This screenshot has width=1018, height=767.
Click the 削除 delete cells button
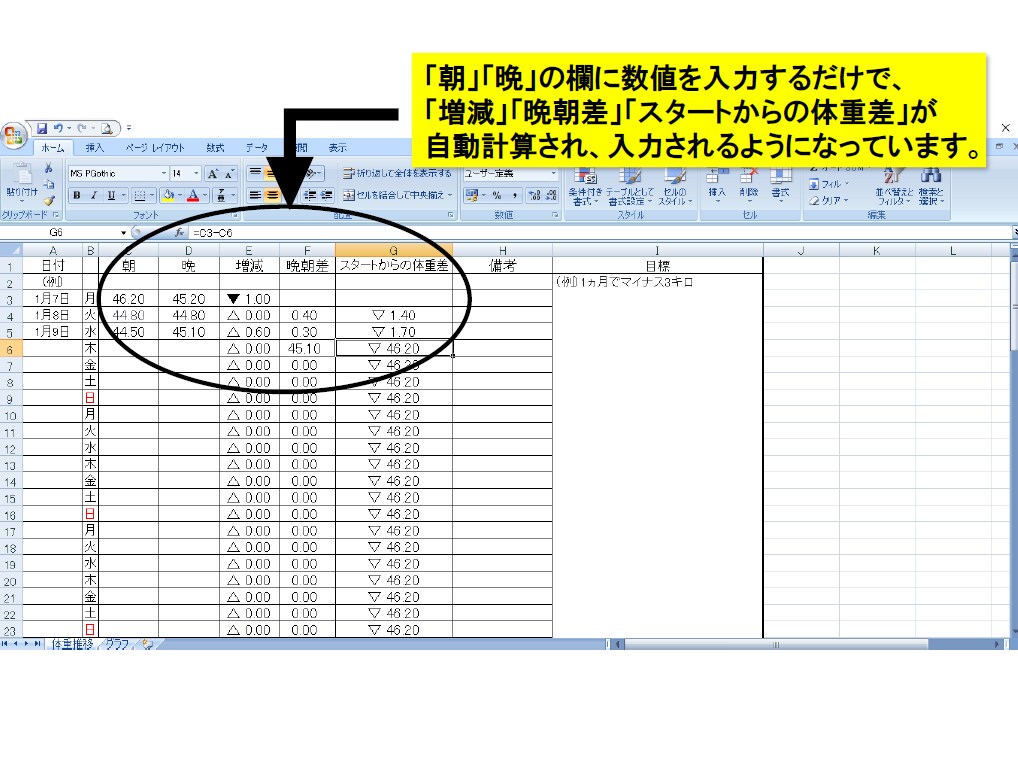click(x=749, y=184)
